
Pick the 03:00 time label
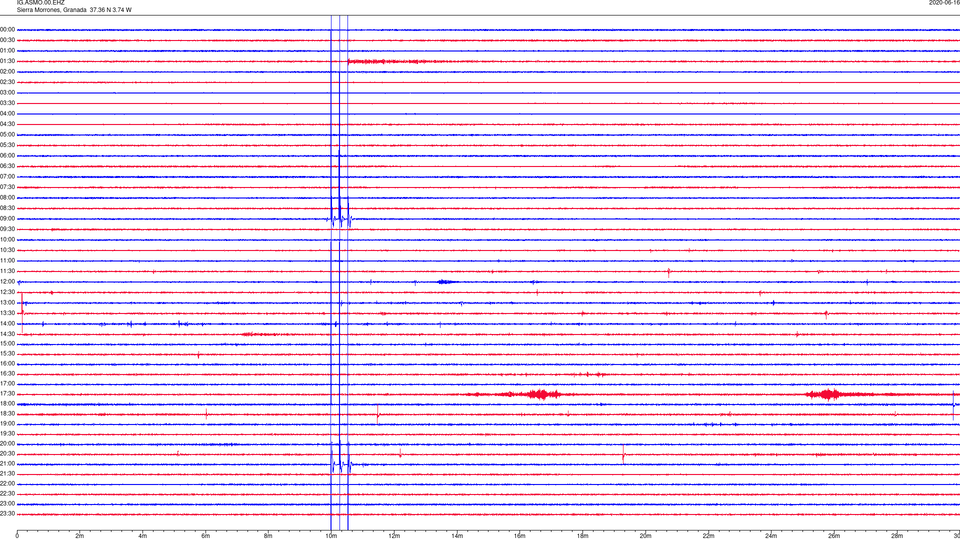(x=7, y=92)
